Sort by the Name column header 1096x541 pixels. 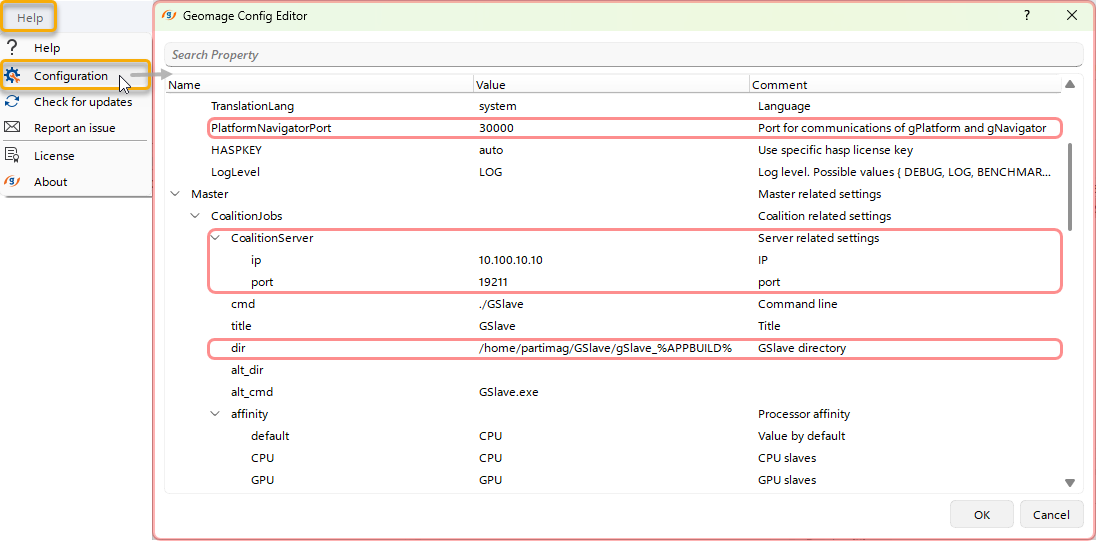(x=319, y=85)
